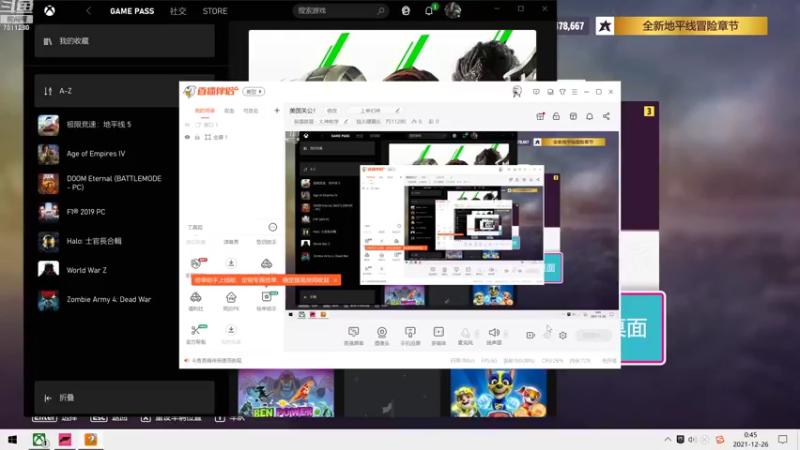Open the Ben 10 Power Trip game thumbnail
The width and height of the screenshot is (800, 450).
(286, 393)
